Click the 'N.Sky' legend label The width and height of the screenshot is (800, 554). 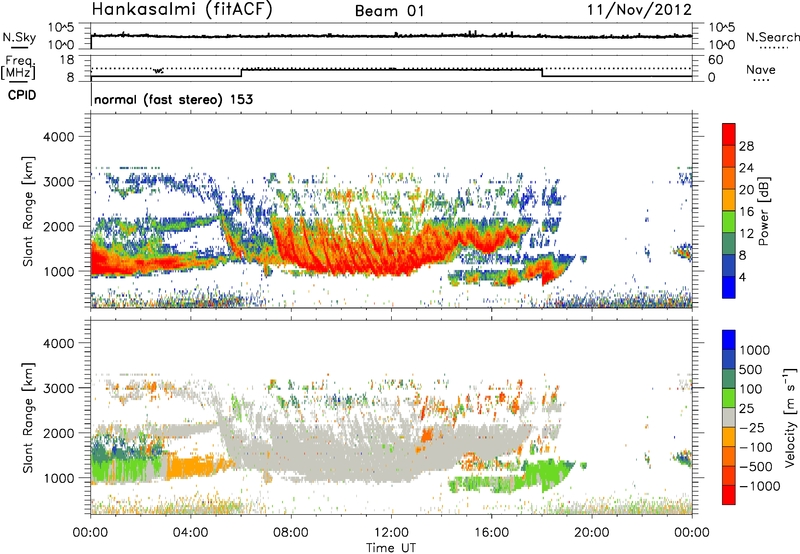tap(19, 37)
